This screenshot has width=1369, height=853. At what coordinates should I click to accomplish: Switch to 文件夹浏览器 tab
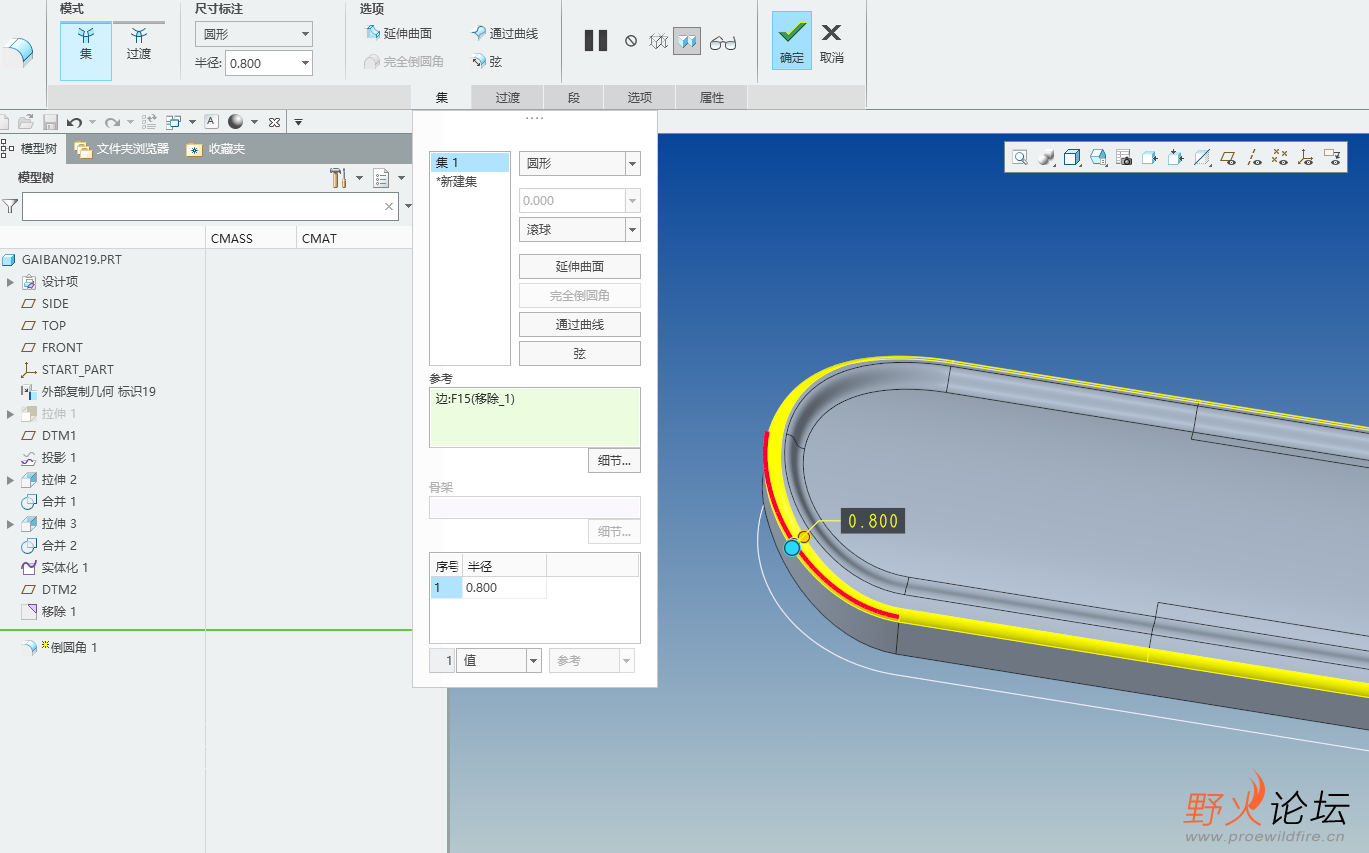(x=121, y=149)
